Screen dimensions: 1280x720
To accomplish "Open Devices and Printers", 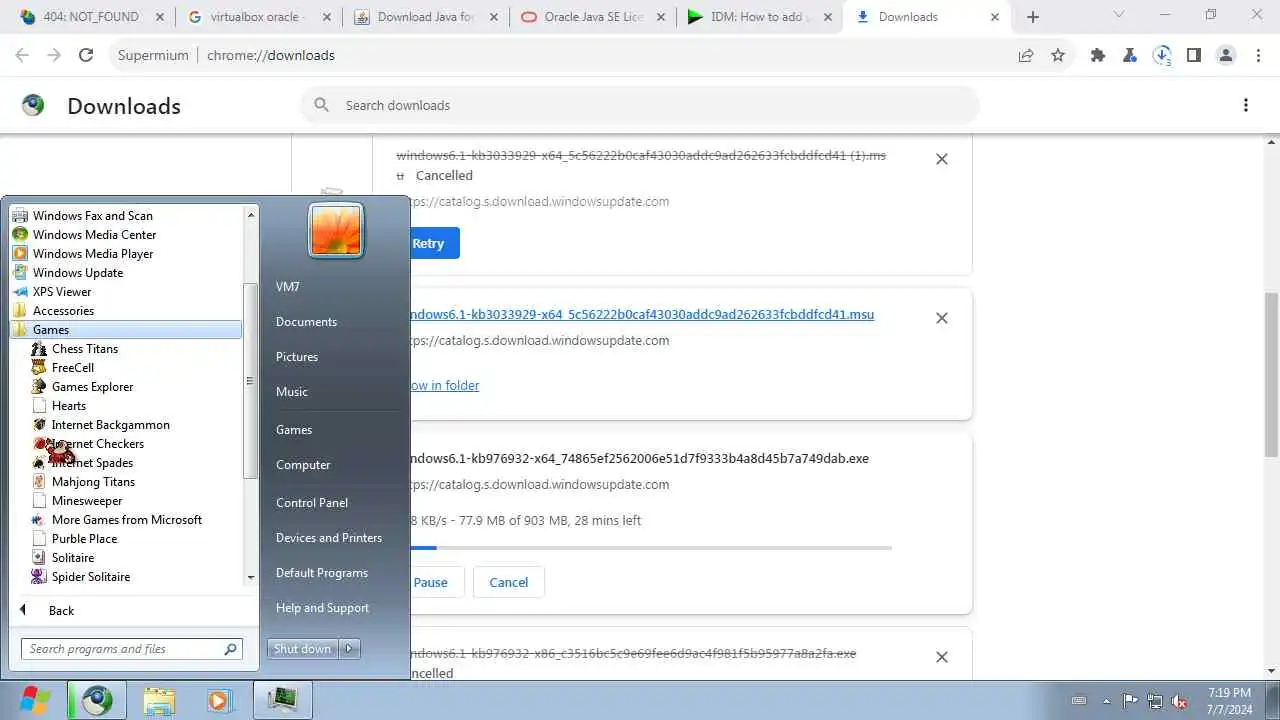I will point(329,538).
